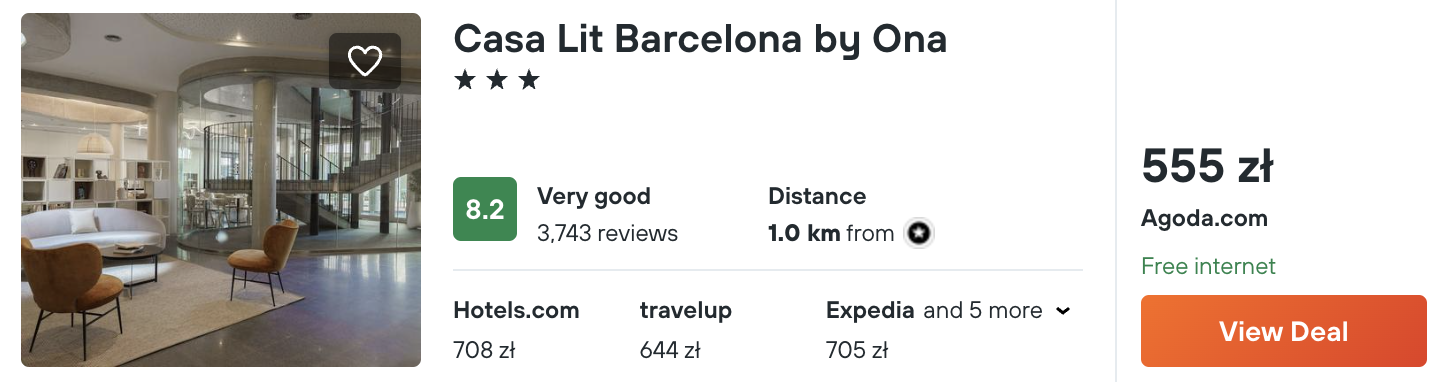Select the Hotels.com price offer
The width and height of the screenshot is (1444, 382).
(x=516, y=330)
